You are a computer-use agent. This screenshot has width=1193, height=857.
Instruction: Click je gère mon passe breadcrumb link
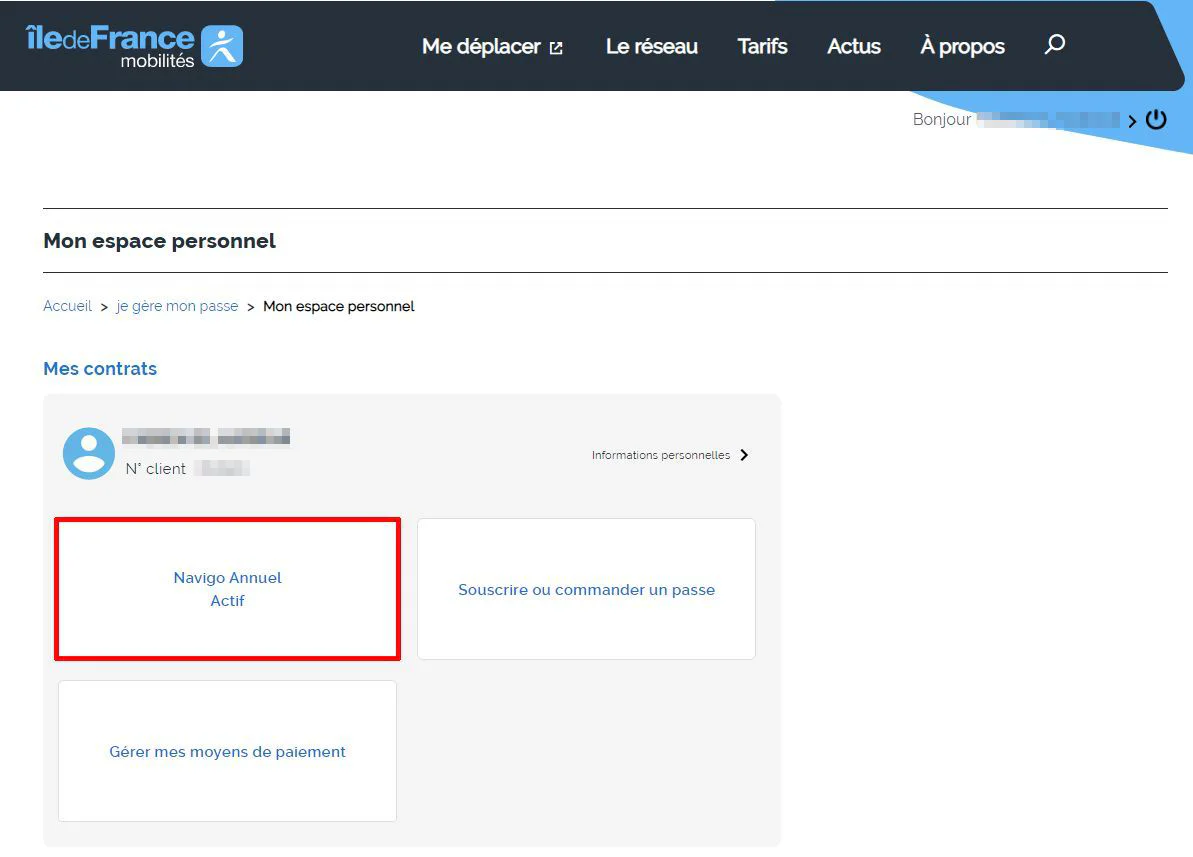(x=177, y=305)
